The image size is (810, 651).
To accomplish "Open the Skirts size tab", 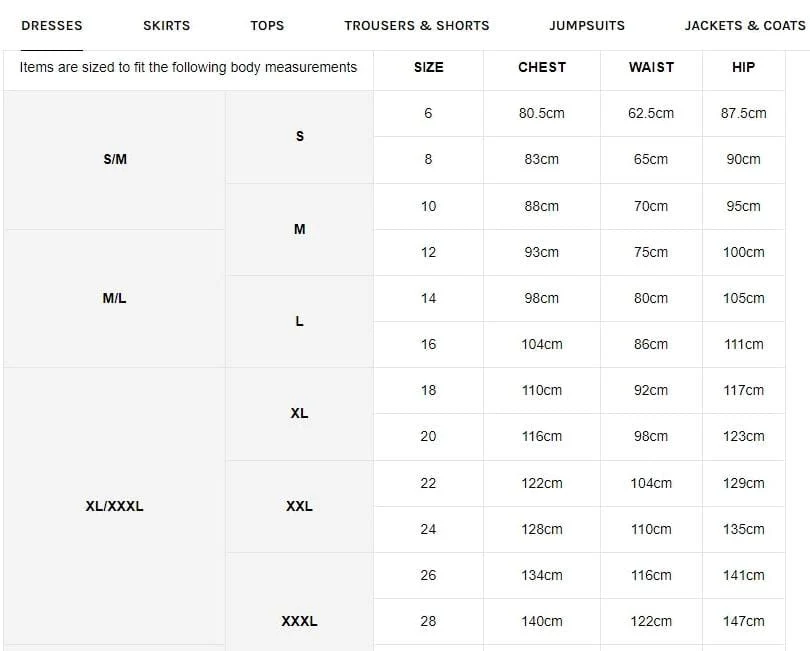I will point(166,25).
